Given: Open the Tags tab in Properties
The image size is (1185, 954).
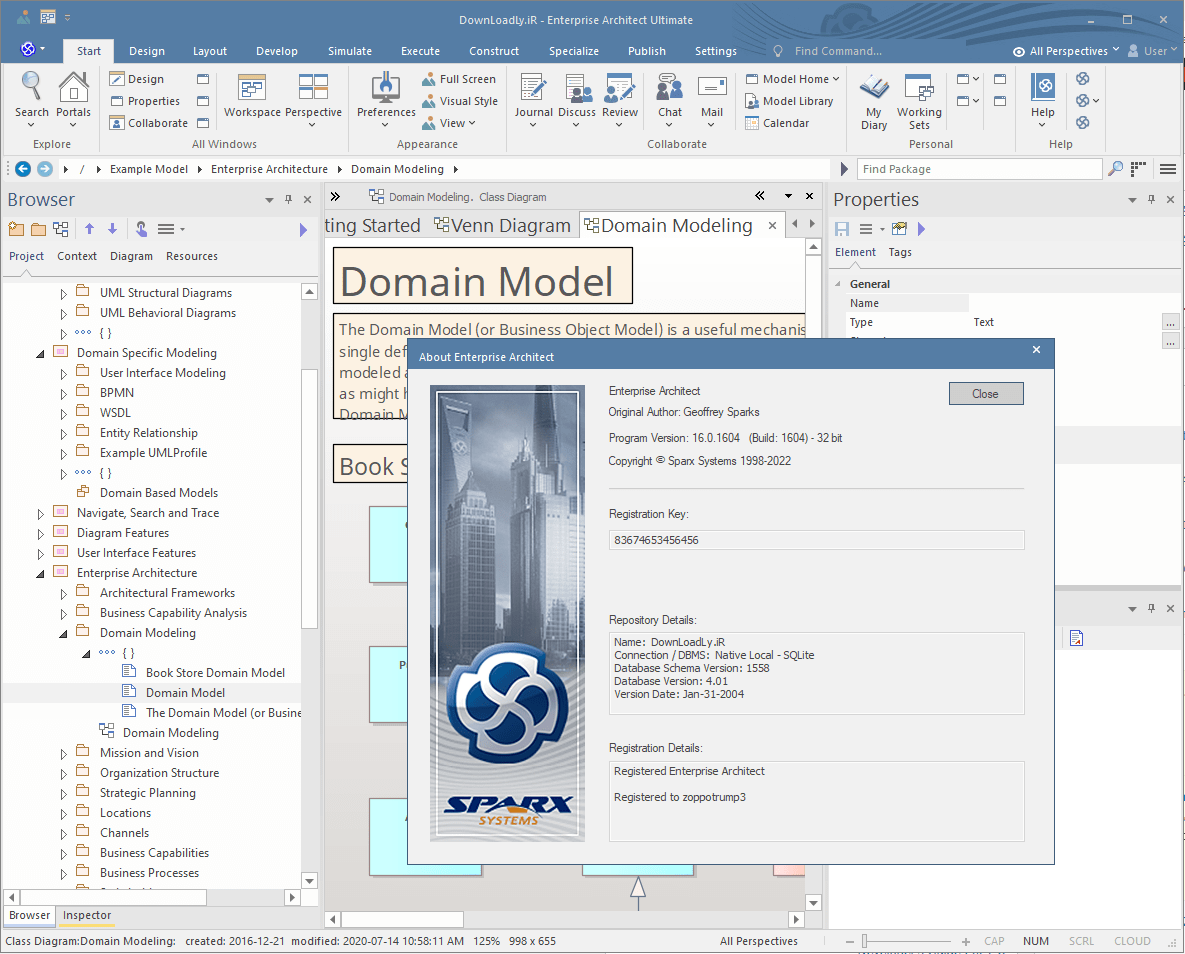Looking at the screenshot, I should coord(899,252).
